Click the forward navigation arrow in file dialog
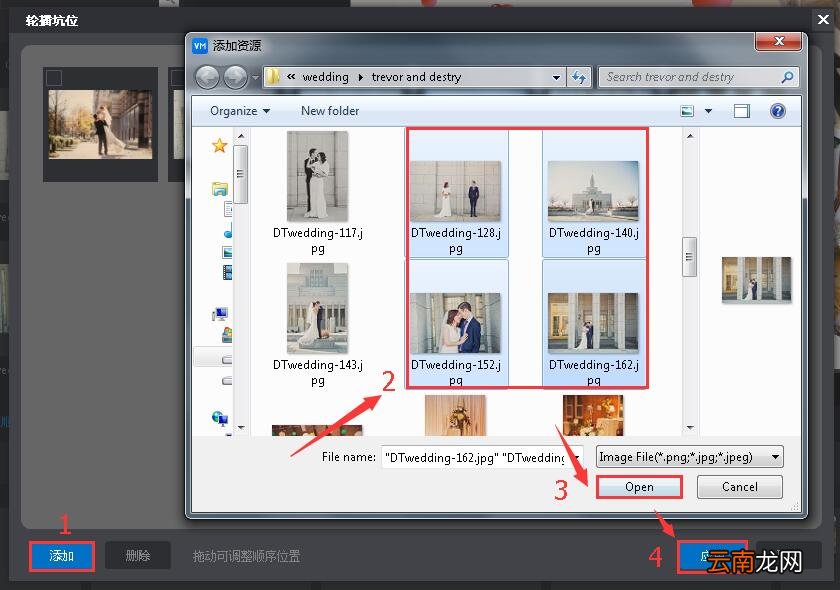This screenshot has width=840, height=590. coord(235,77)
